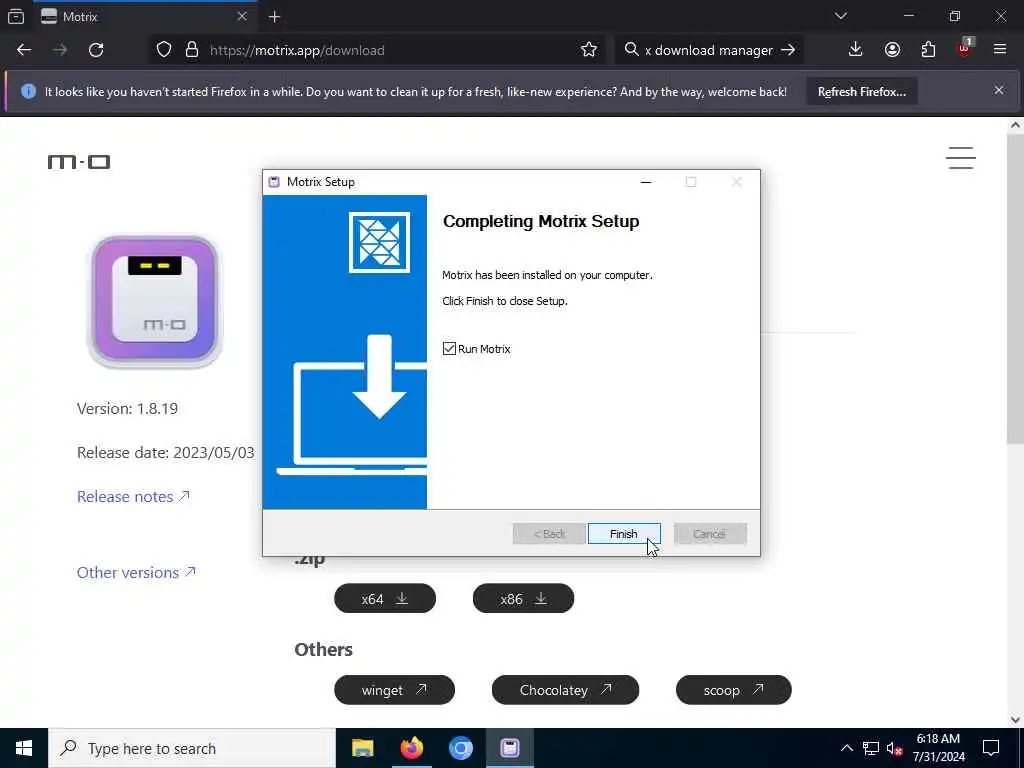The image size is (1024, 768).
Task: Click the Motrix Setup title bar icon
Action: 274,182
